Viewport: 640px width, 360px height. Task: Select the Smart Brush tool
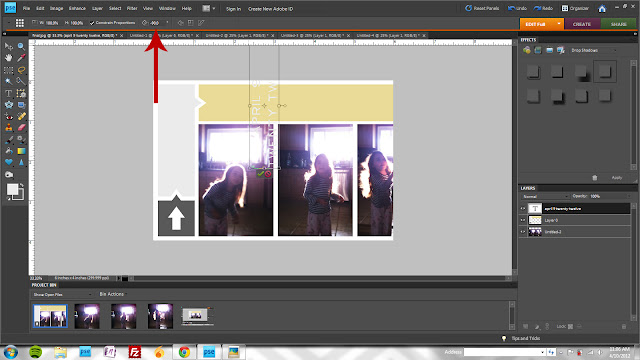click(x=21, y=140)
